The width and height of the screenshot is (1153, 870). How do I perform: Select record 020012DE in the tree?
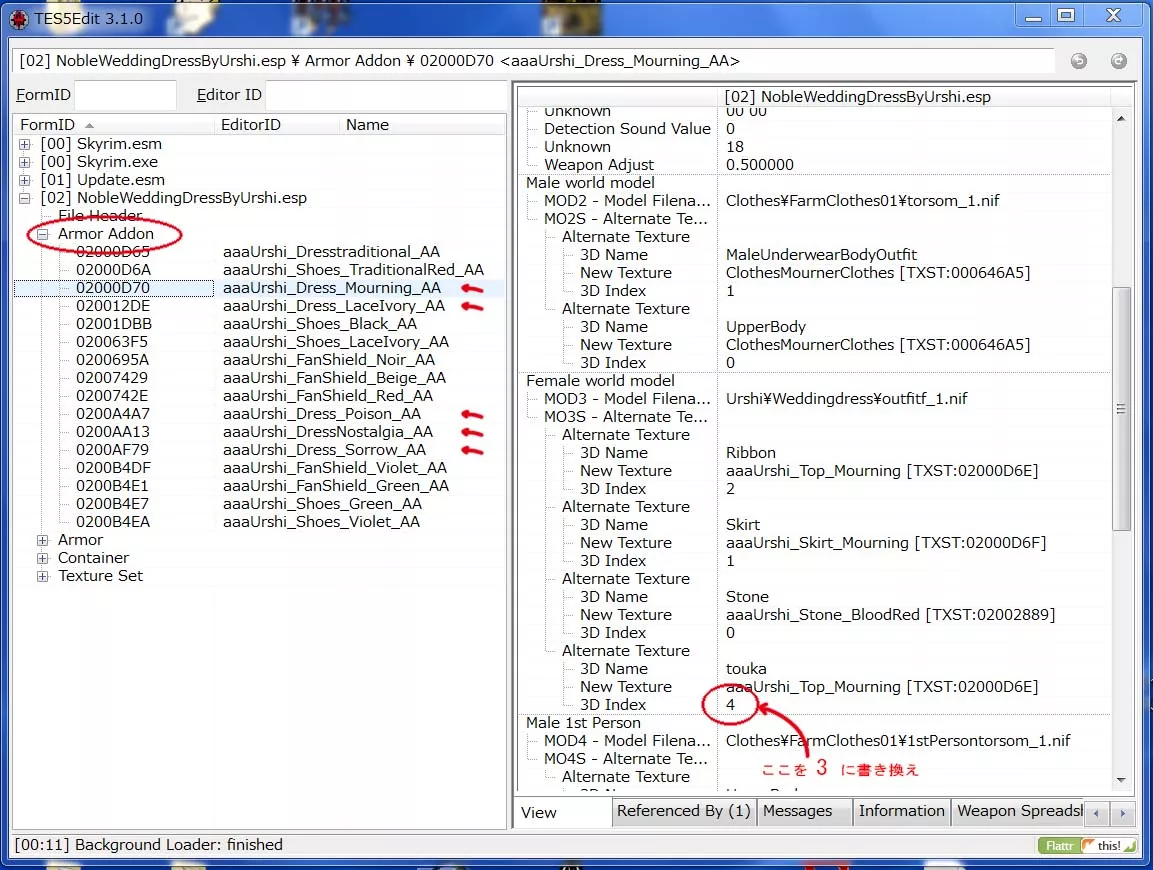(x=113, y=306)
